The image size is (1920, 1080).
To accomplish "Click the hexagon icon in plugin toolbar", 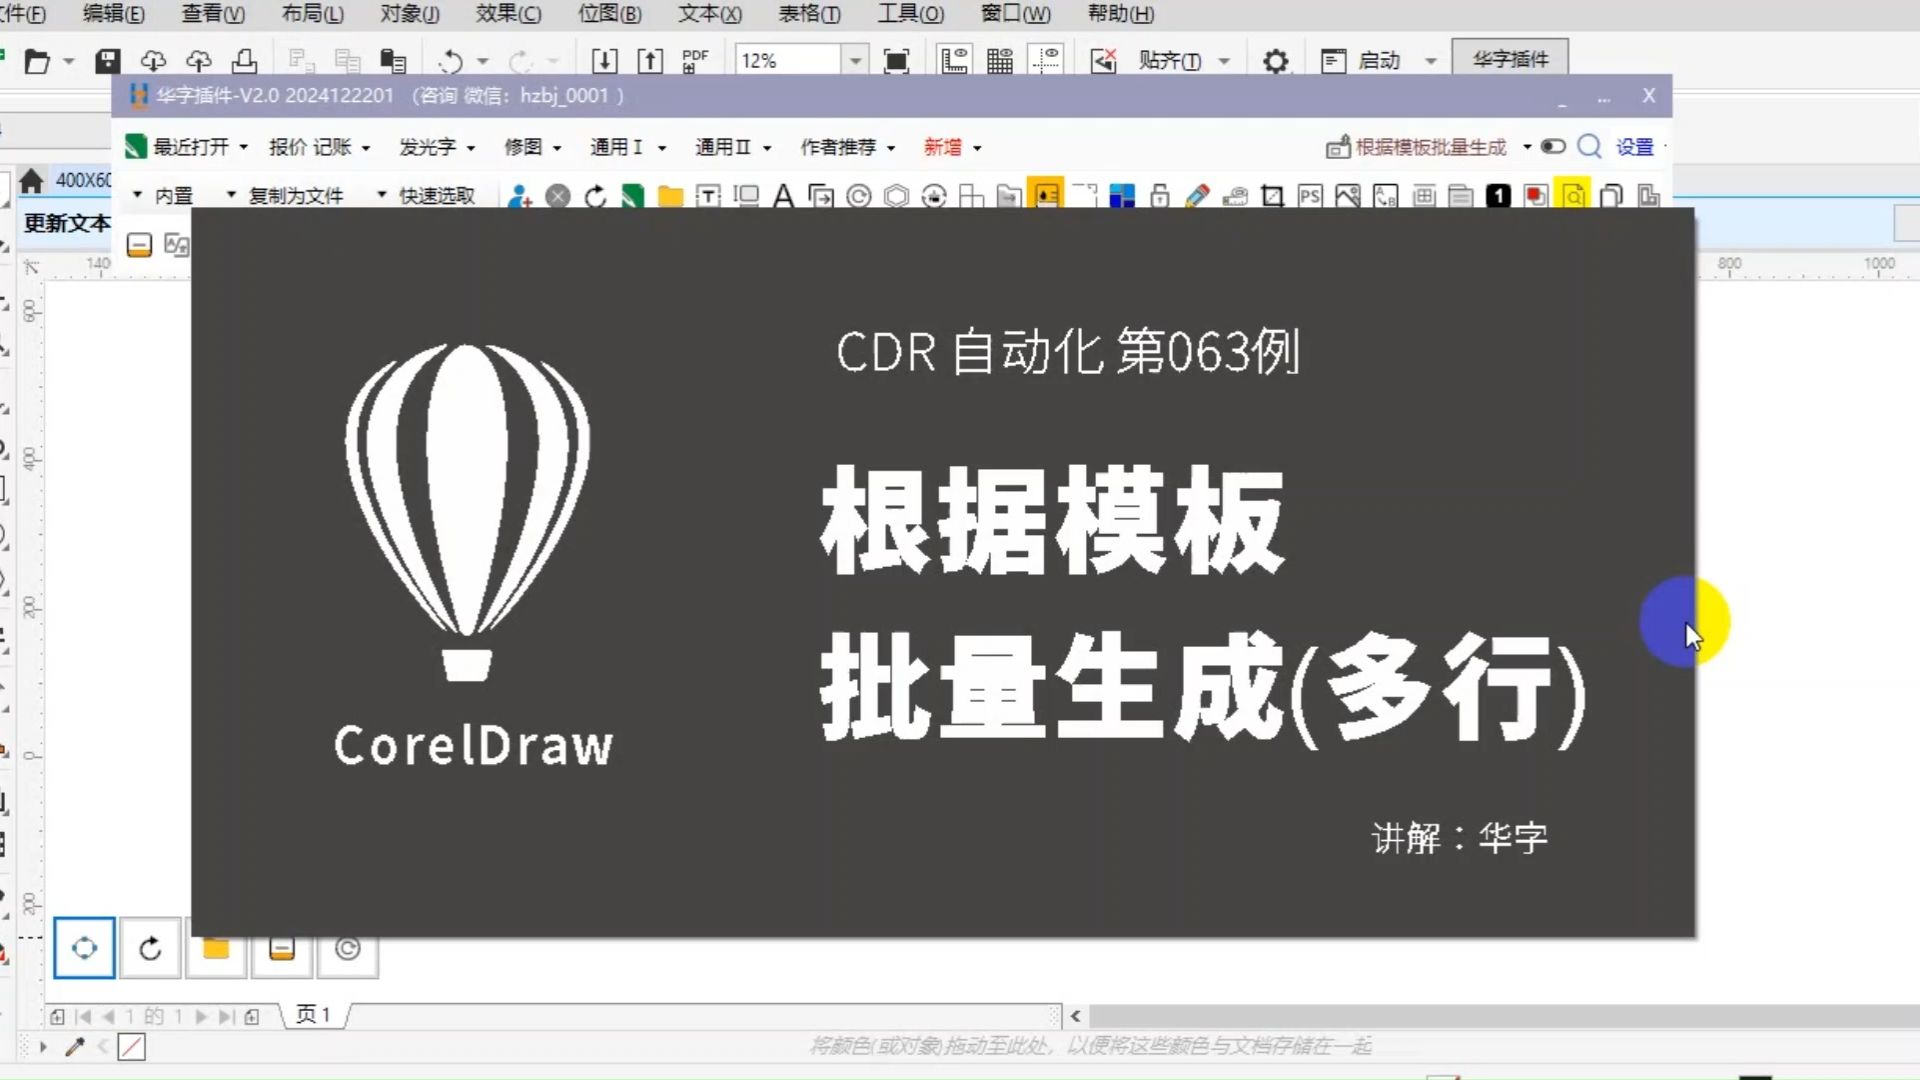I will click(897, 196).
